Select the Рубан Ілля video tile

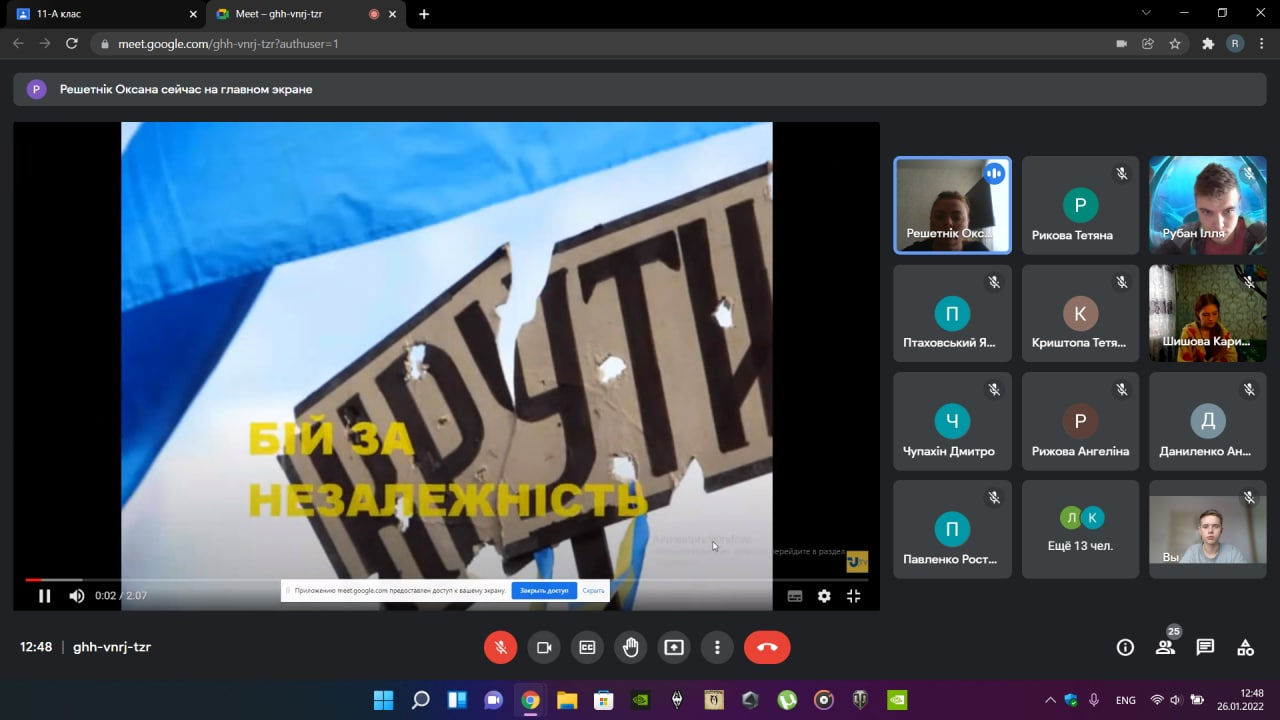click(x=1208, y=205)
